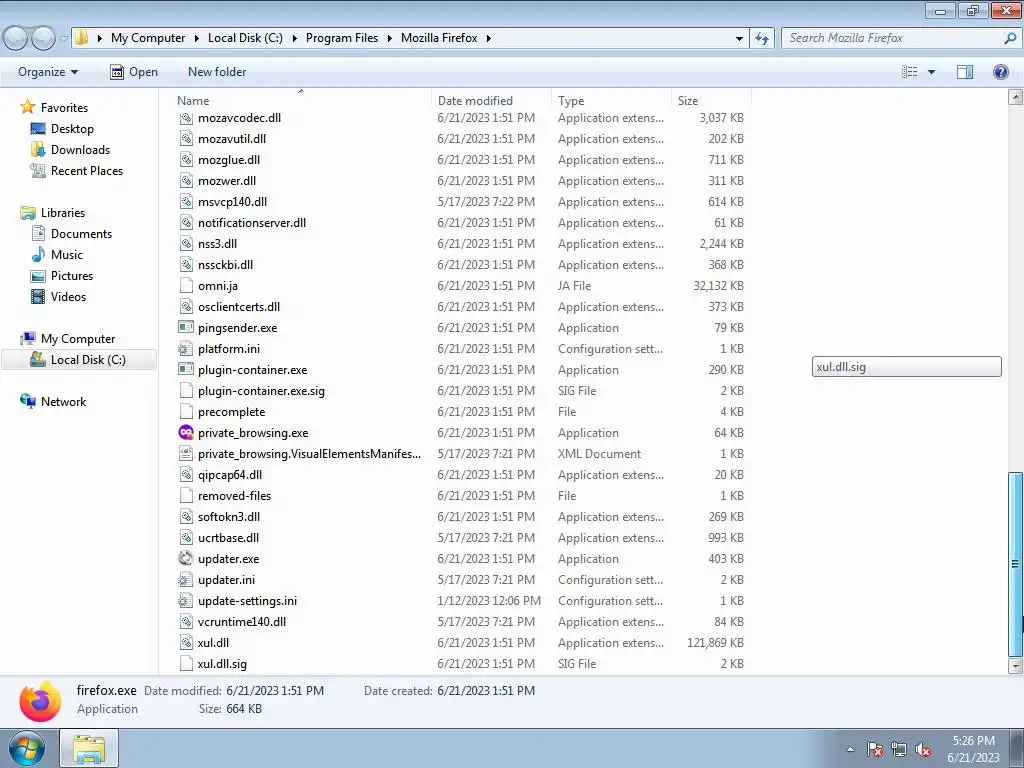Click the private_browsing.VisualElementsManifest XML icon
The image size is (1024, 768).
(186, 453)
